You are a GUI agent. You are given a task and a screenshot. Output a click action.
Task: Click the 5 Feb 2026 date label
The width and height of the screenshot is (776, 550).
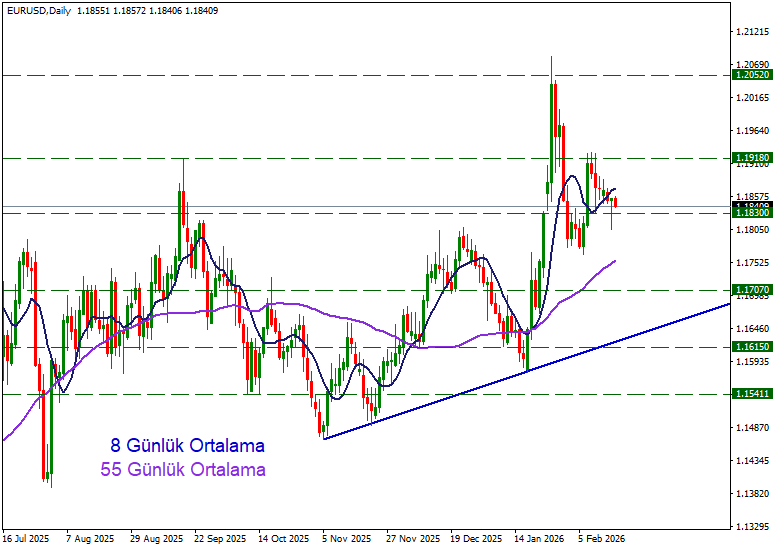tap(602, 538)
